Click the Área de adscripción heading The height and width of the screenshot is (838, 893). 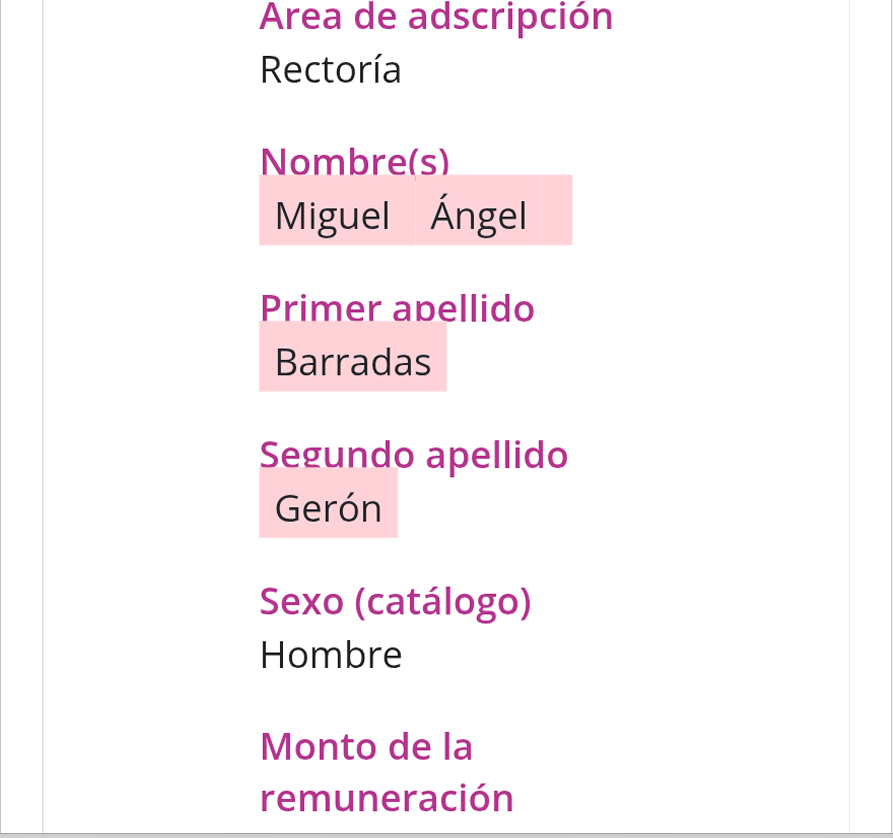tap(436, 17)
